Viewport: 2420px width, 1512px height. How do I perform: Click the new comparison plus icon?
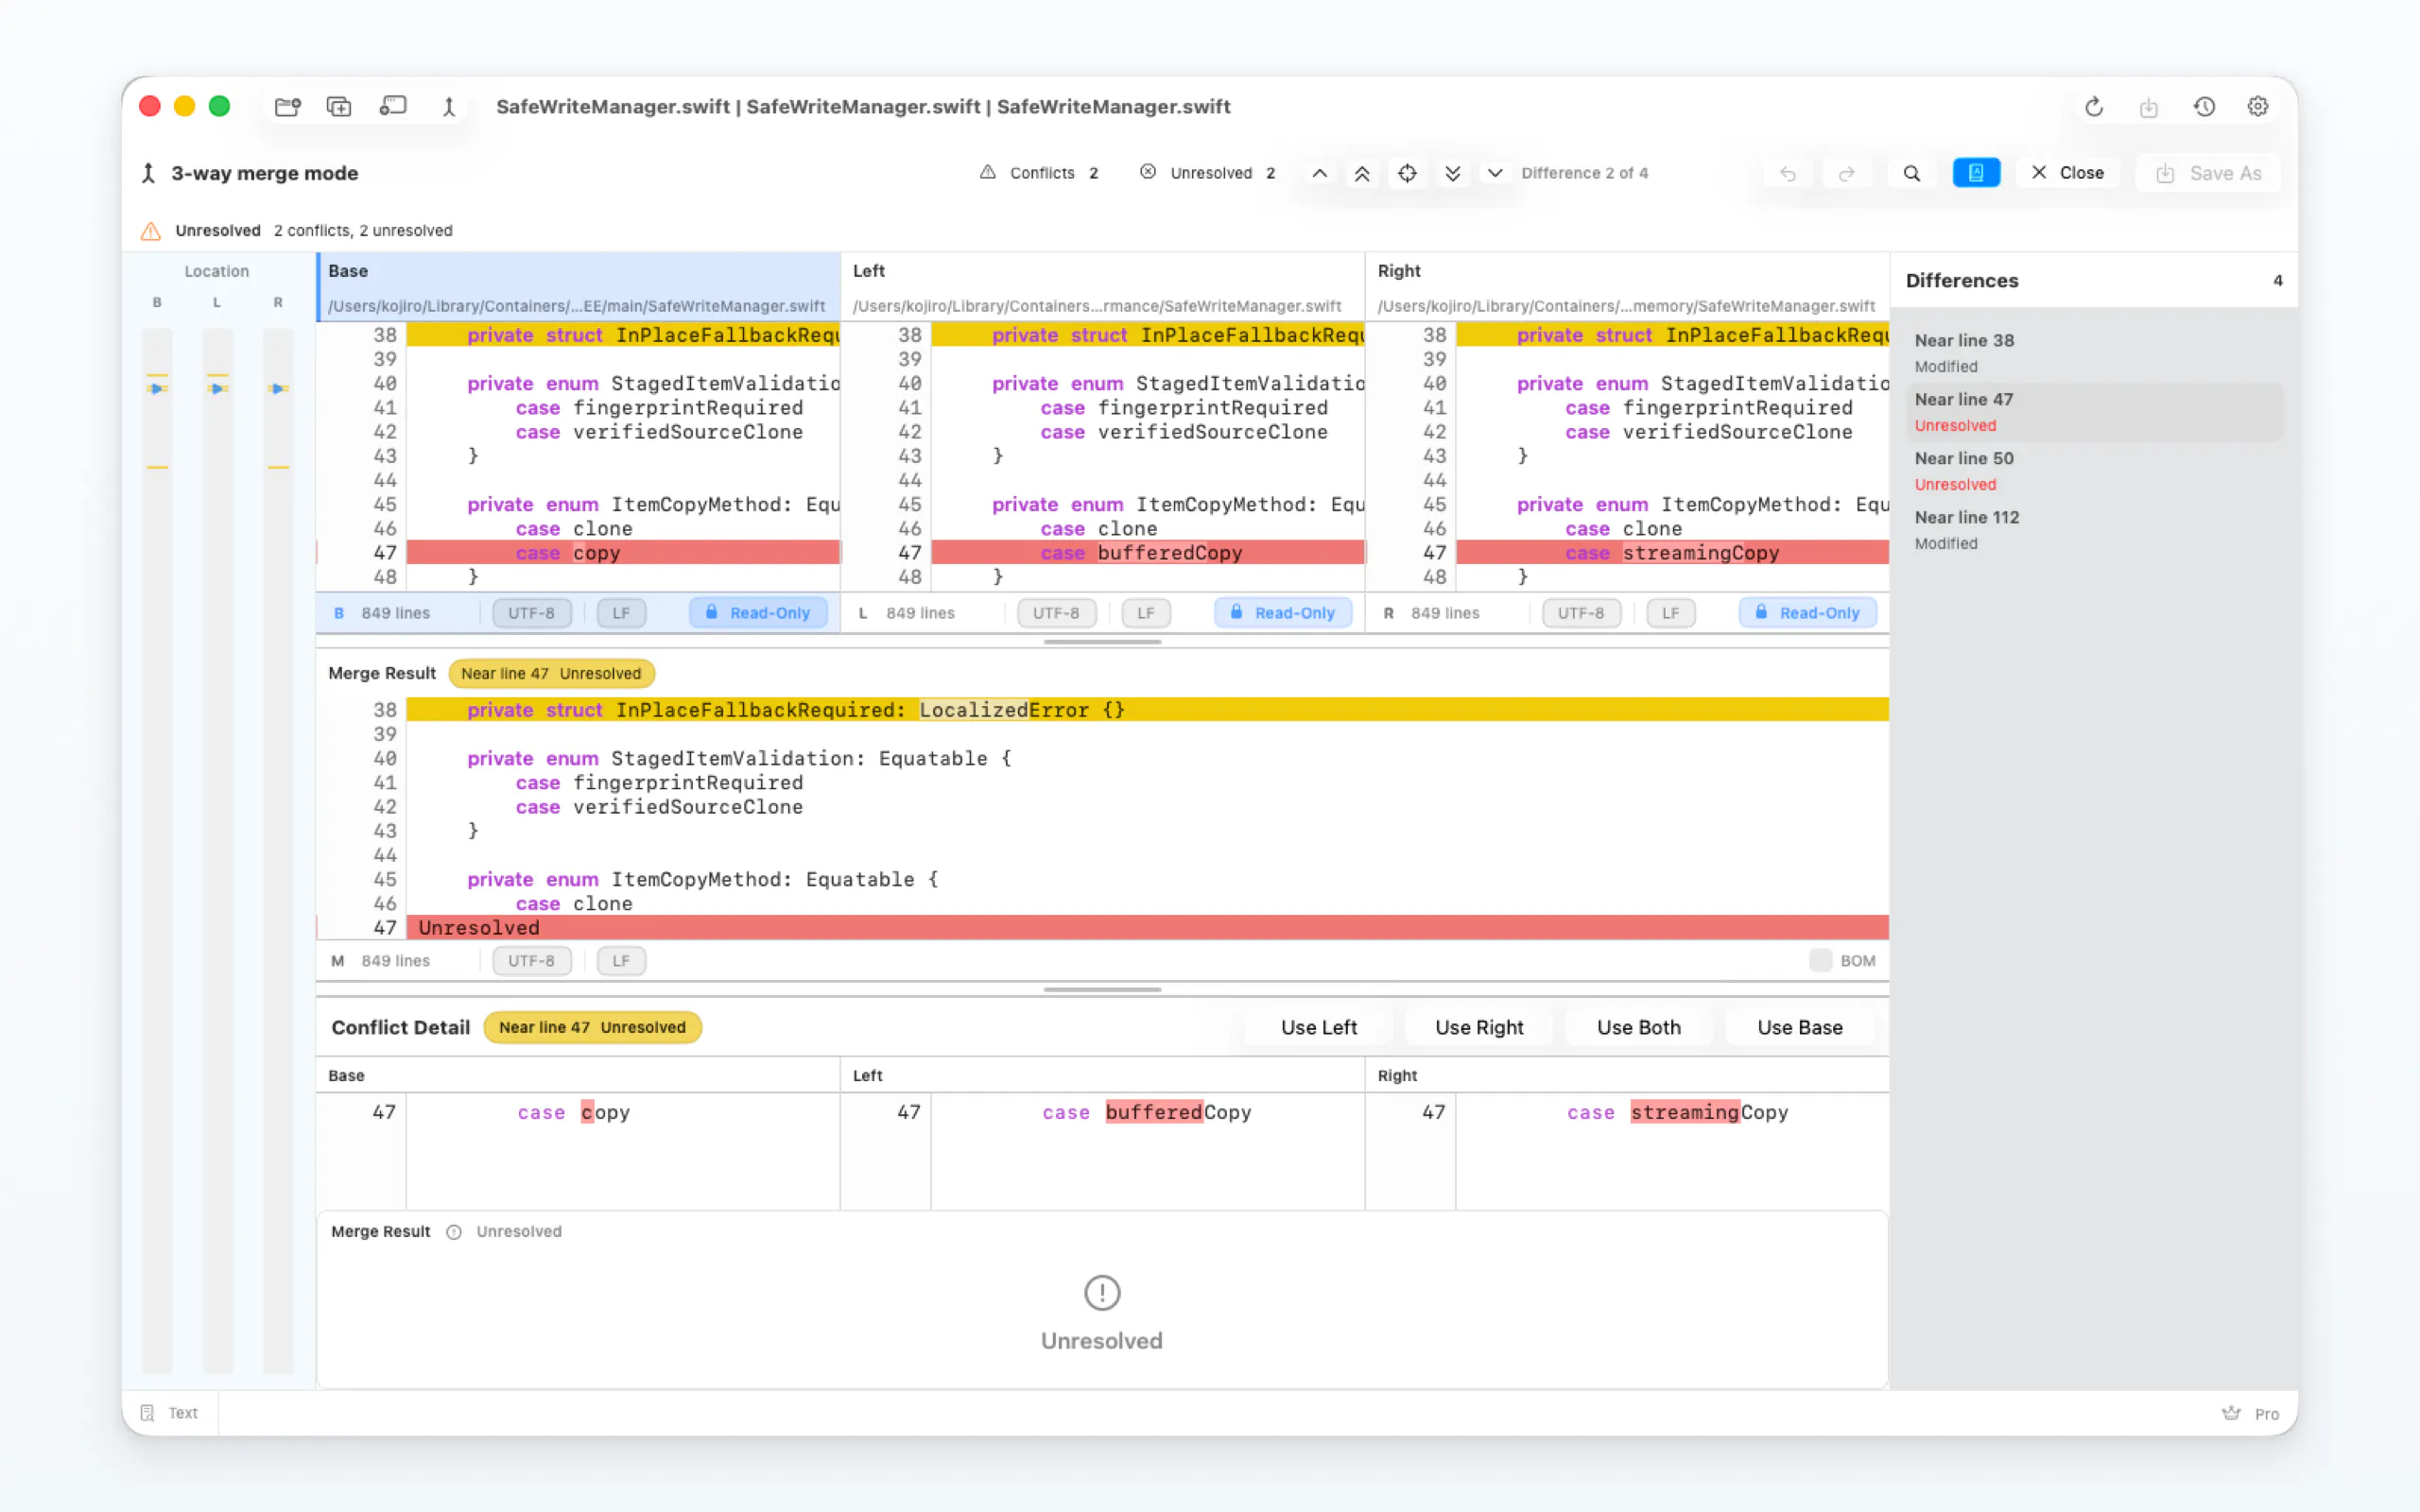pos(339,107)
